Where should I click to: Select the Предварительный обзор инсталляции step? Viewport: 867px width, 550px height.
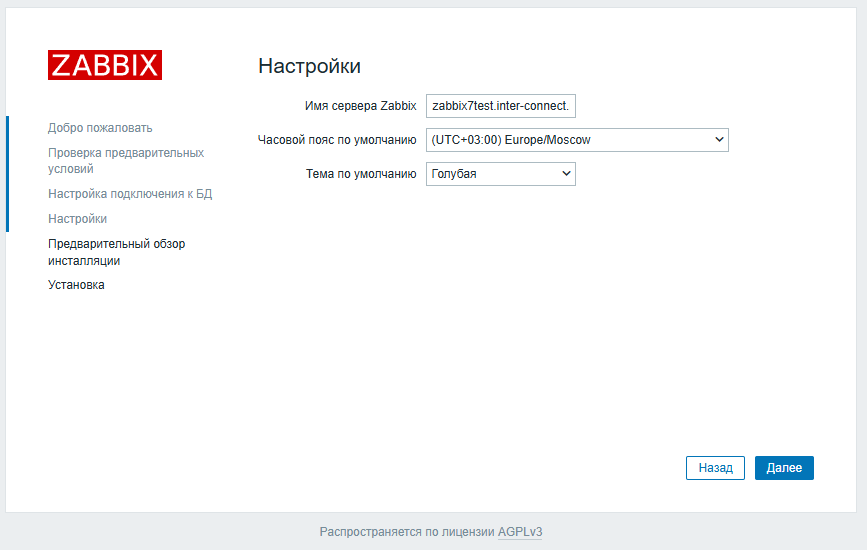117,252
